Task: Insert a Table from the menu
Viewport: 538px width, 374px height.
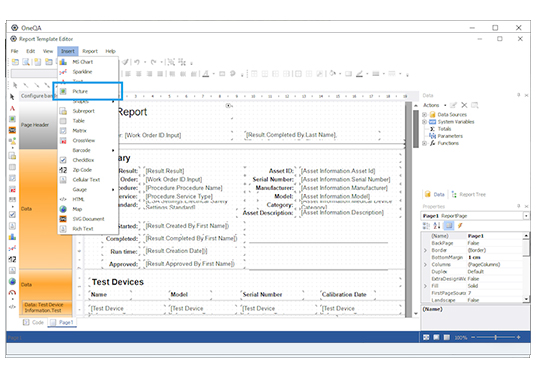Action: click(88, 121)
